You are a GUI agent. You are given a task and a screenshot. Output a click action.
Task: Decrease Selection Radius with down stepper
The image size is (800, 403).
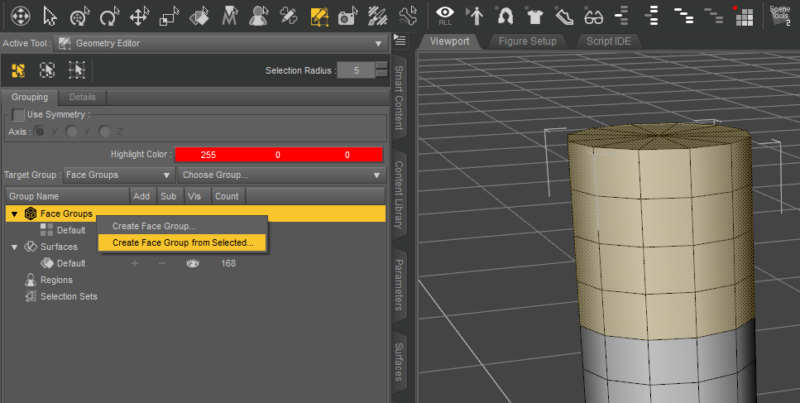[381, 74]
